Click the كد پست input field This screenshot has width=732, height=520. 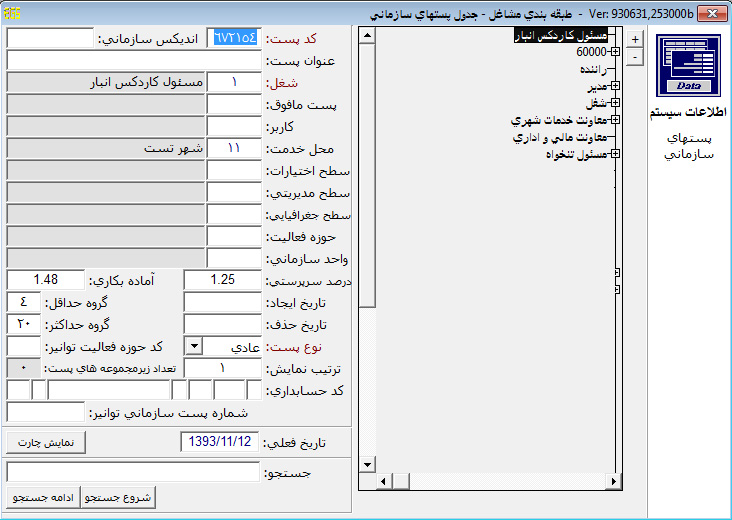234,38
